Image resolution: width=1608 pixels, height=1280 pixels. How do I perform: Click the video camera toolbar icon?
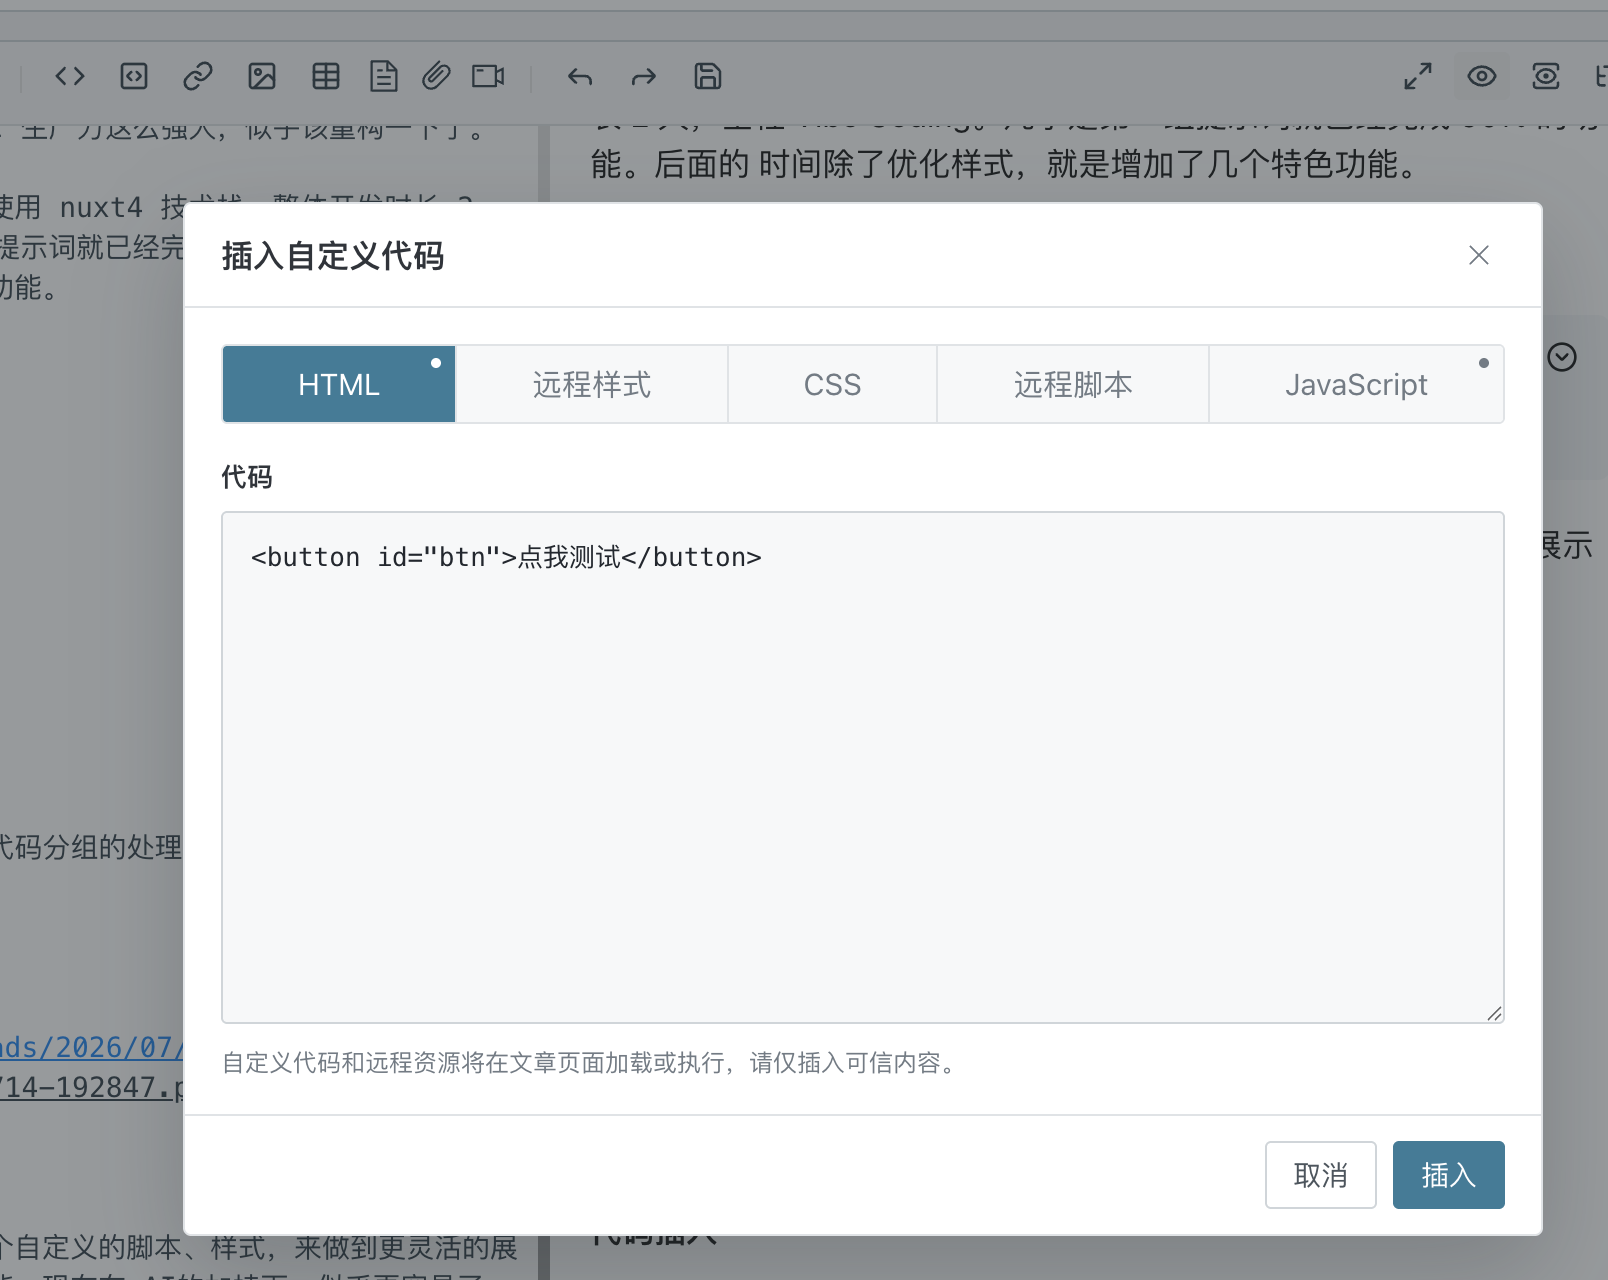point(488,76)
